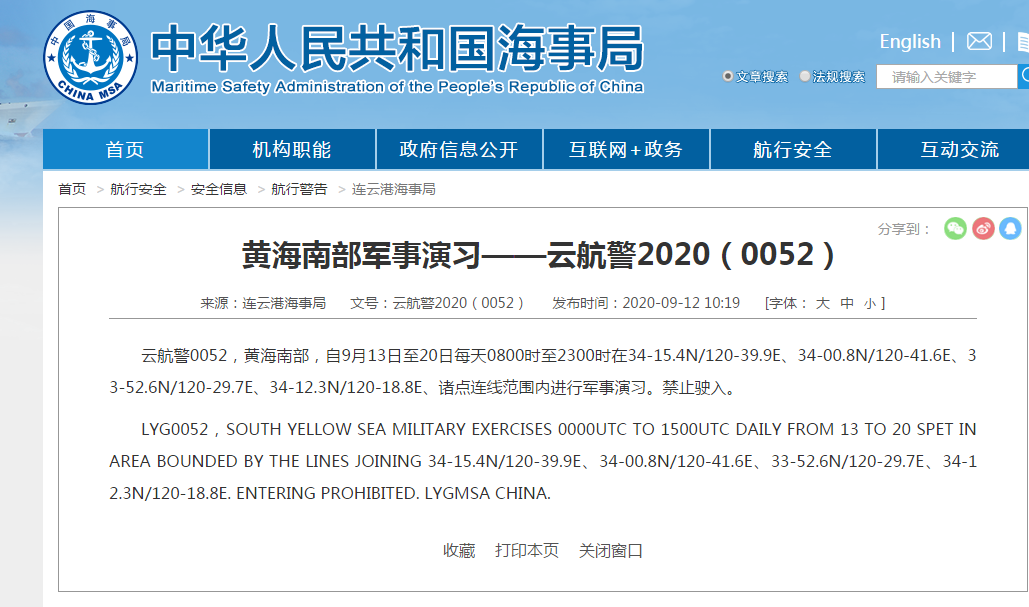This screenshot has width=1029, height=607.
Task: Set font size to 中
Action: 847,303
